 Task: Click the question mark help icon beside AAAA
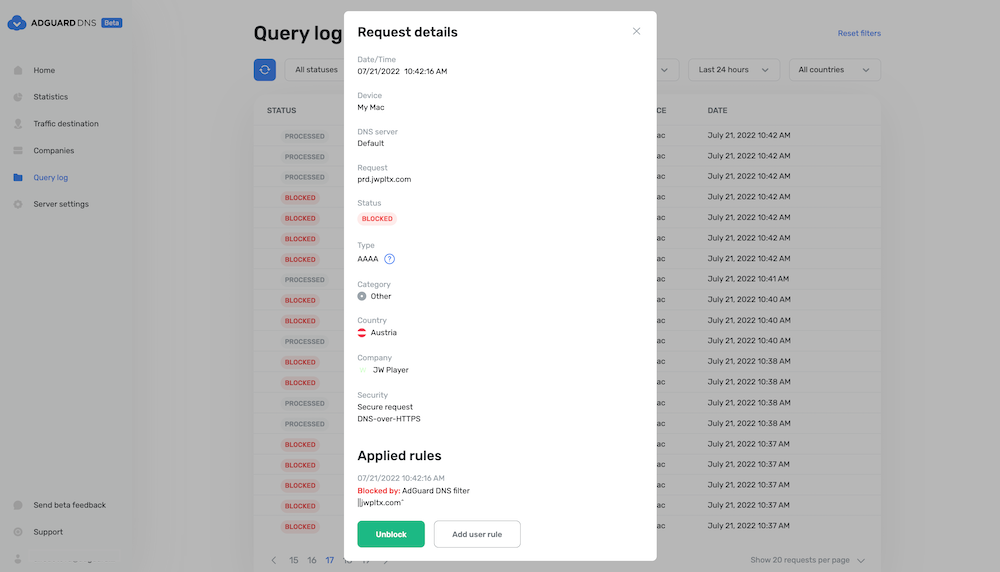point(390,259)
